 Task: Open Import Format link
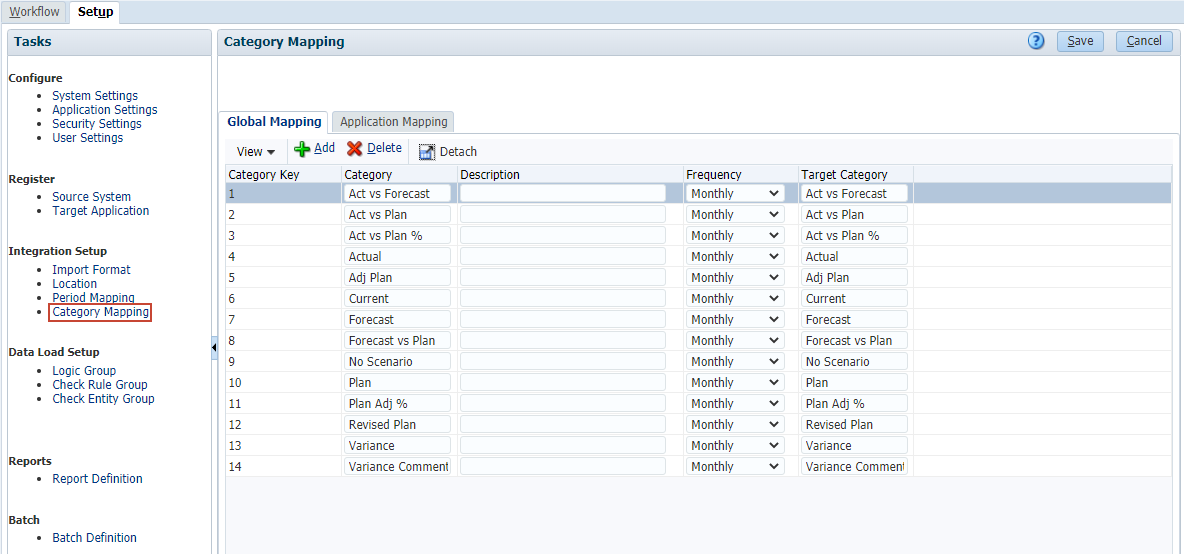click(91, 269)
